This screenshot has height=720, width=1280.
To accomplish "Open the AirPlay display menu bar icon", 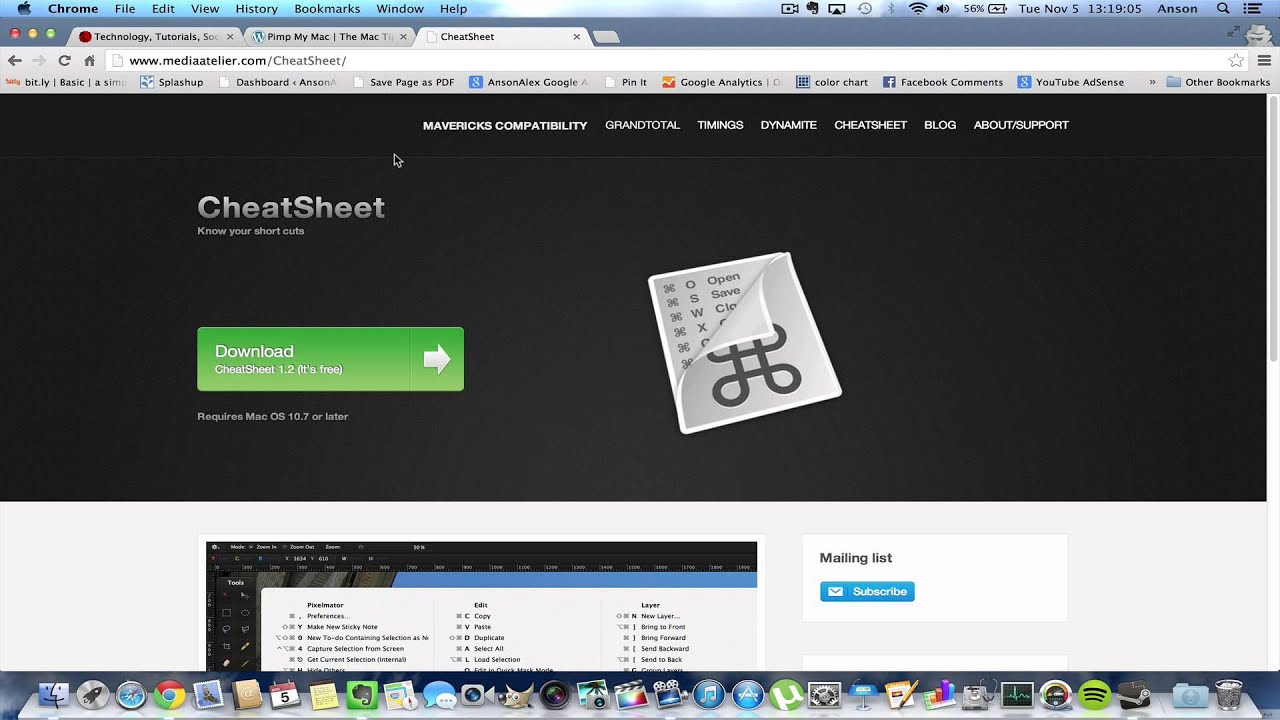I will click(838, 9).
